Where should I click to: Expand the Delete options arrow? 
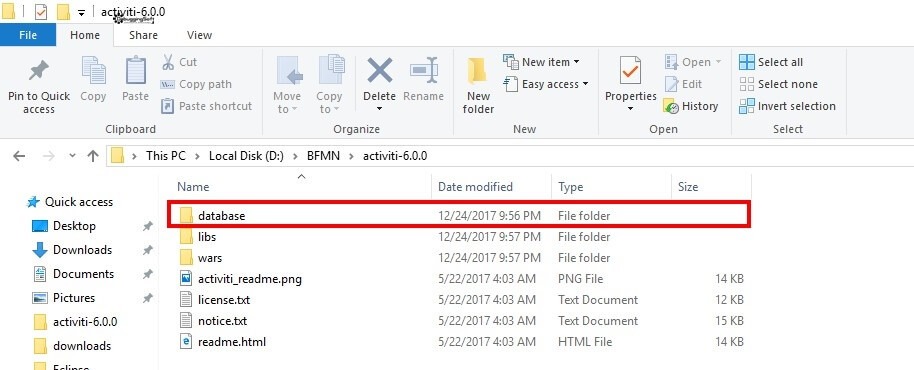click(379, 108)
